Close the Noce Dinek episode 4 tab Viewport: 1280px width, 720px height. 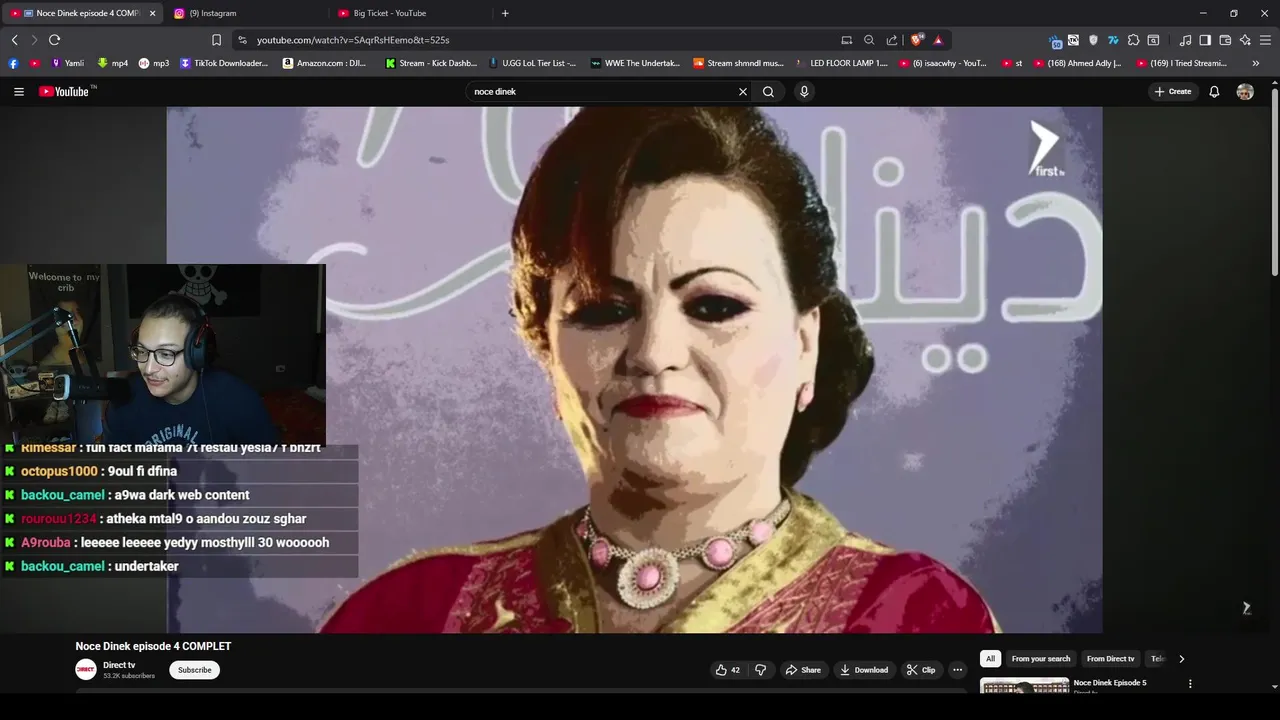click(x=153, y=13)
